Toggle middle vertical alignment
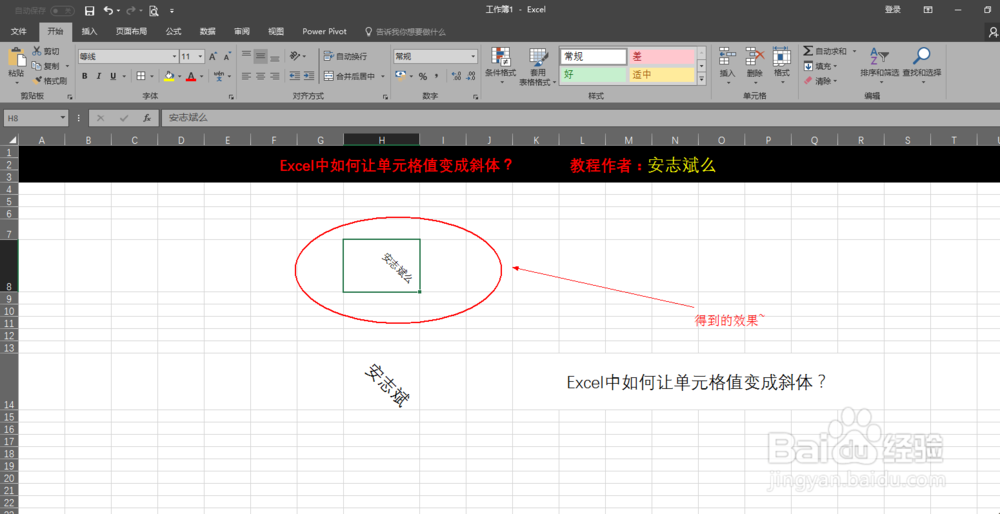Viewport: 1000px width, 514px height. click(x=260, y=56)
